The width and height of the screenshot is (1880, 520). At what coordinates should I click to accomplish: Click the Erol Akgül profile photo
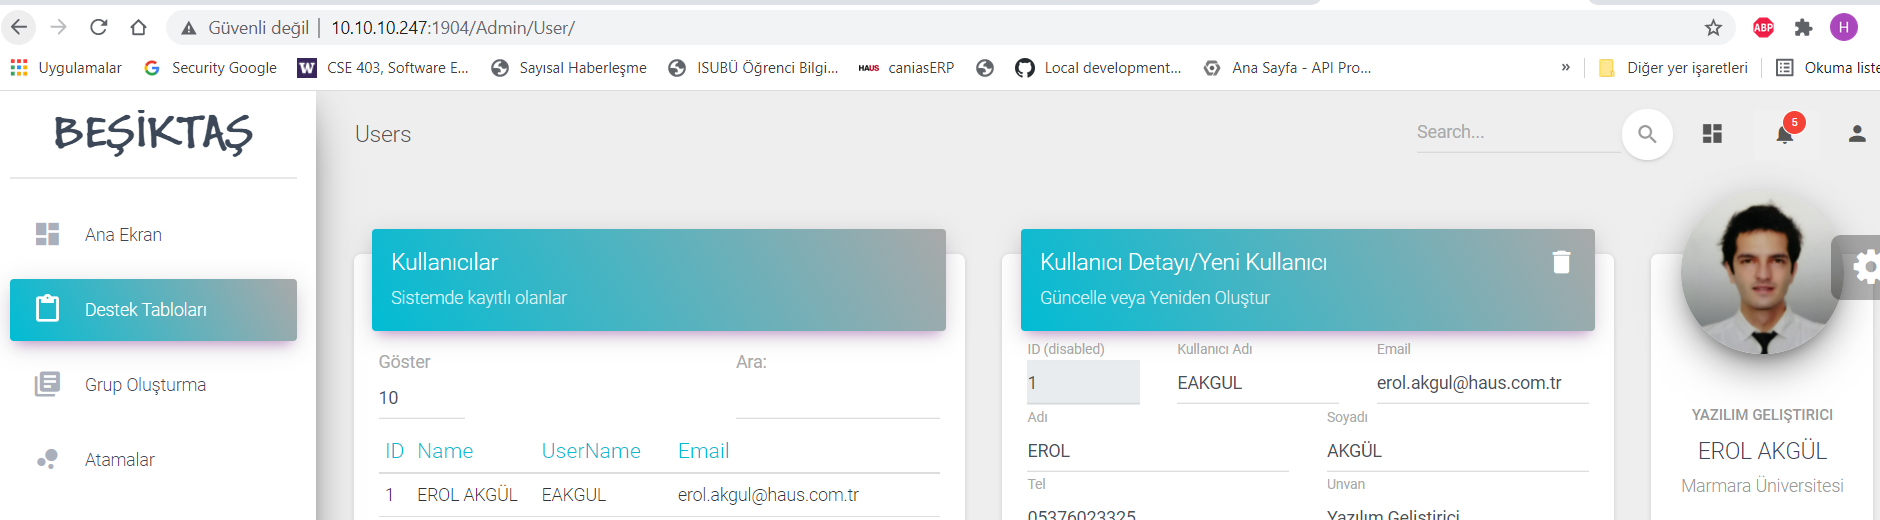point(1762,277)
